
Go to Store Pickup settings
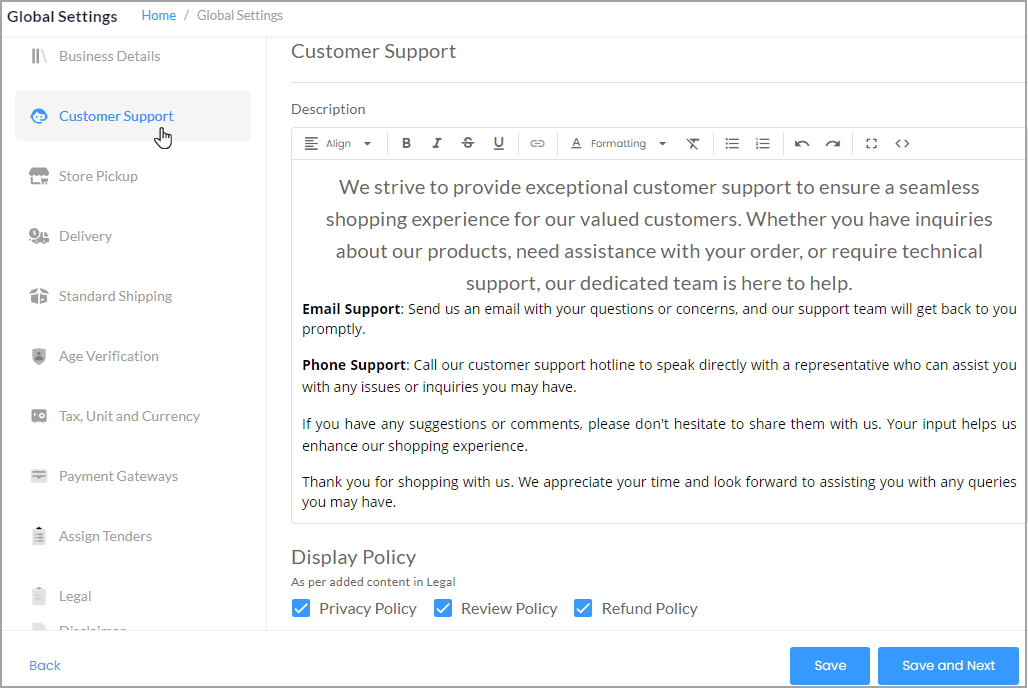coord(98,176)
